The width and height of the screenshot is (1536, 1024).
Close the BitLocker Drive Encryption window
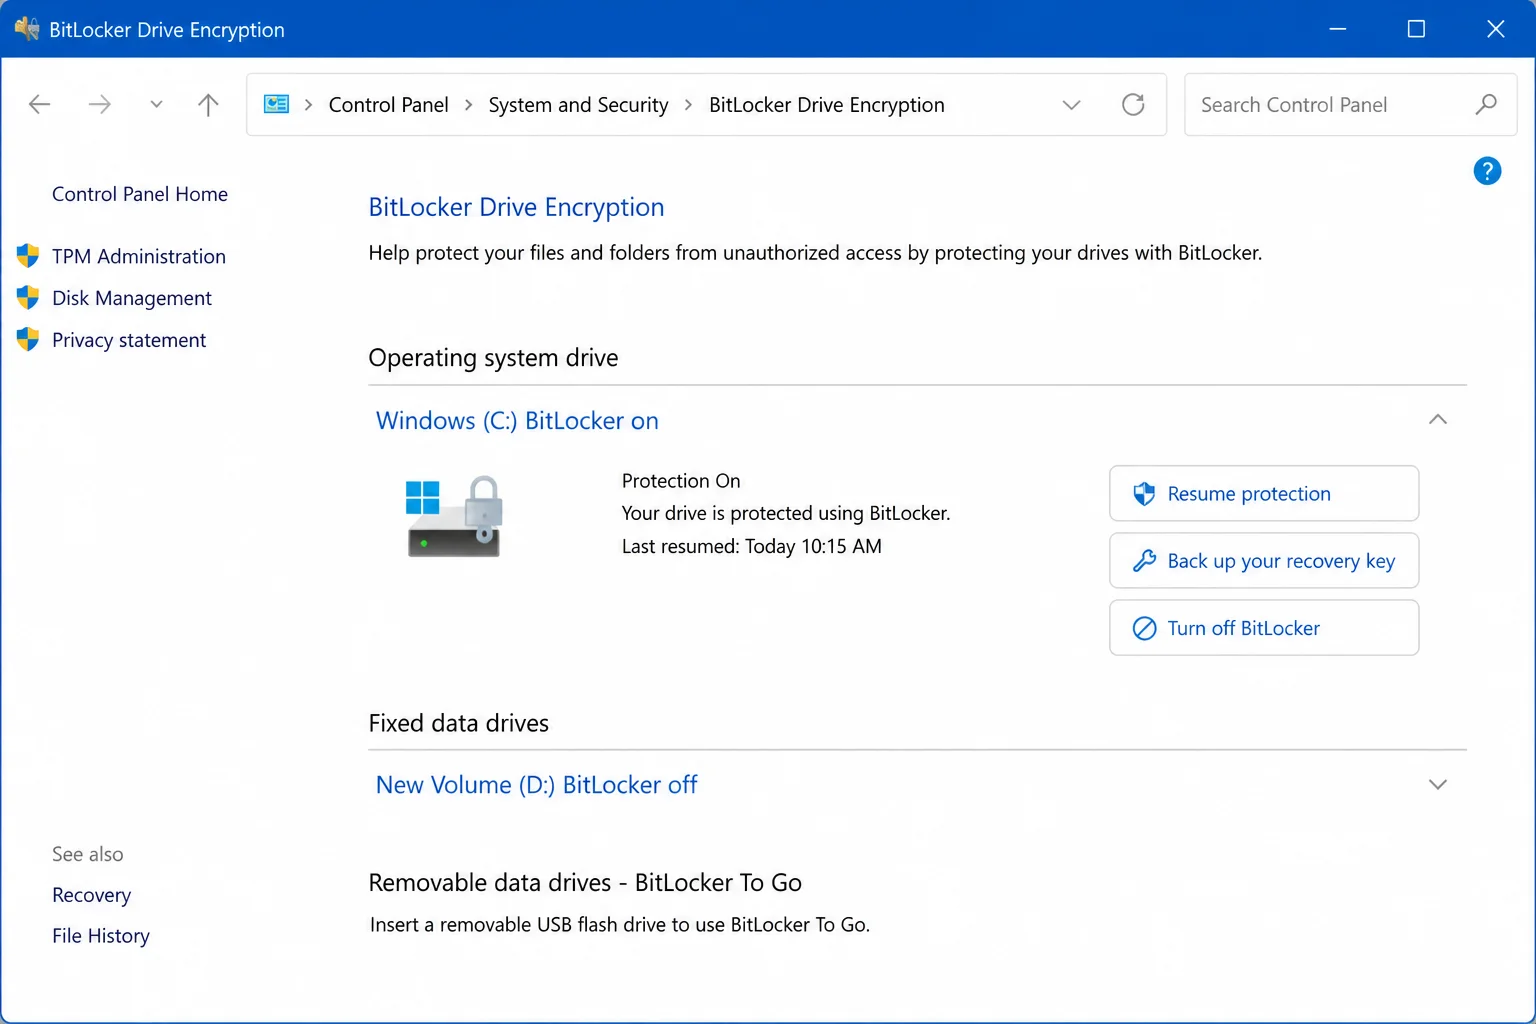(x=1495, y=29)
